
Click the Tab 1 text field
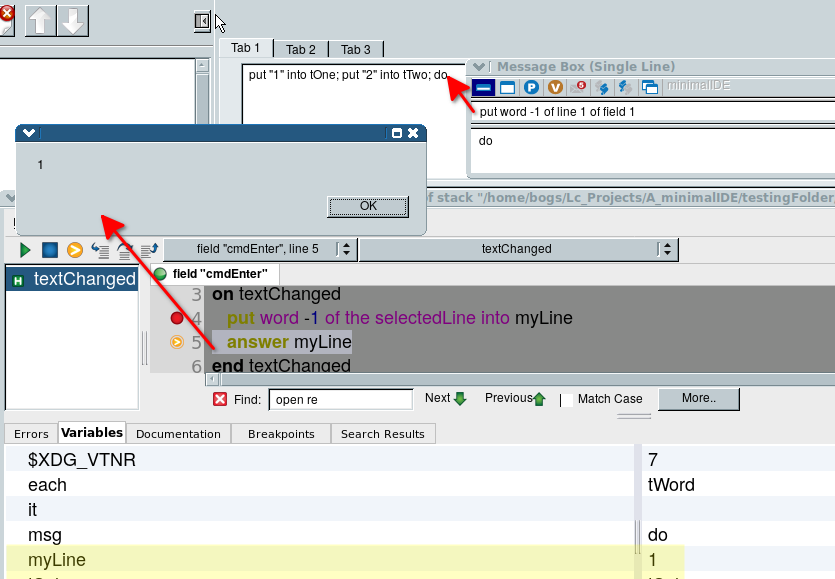(x=354, y=95)
